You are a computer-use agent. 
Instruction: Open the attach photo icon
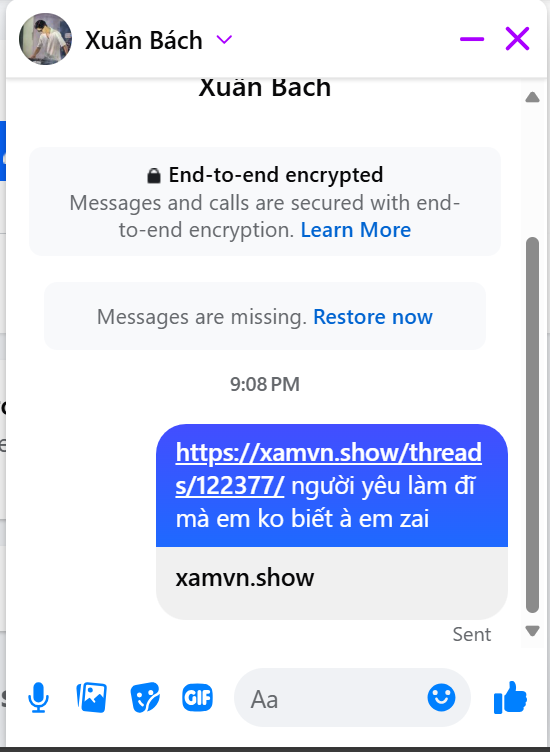(92, 697)
